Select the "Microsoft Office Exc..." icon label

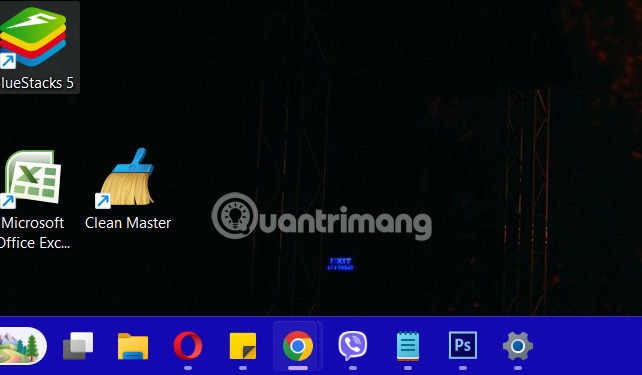point(34,233)
